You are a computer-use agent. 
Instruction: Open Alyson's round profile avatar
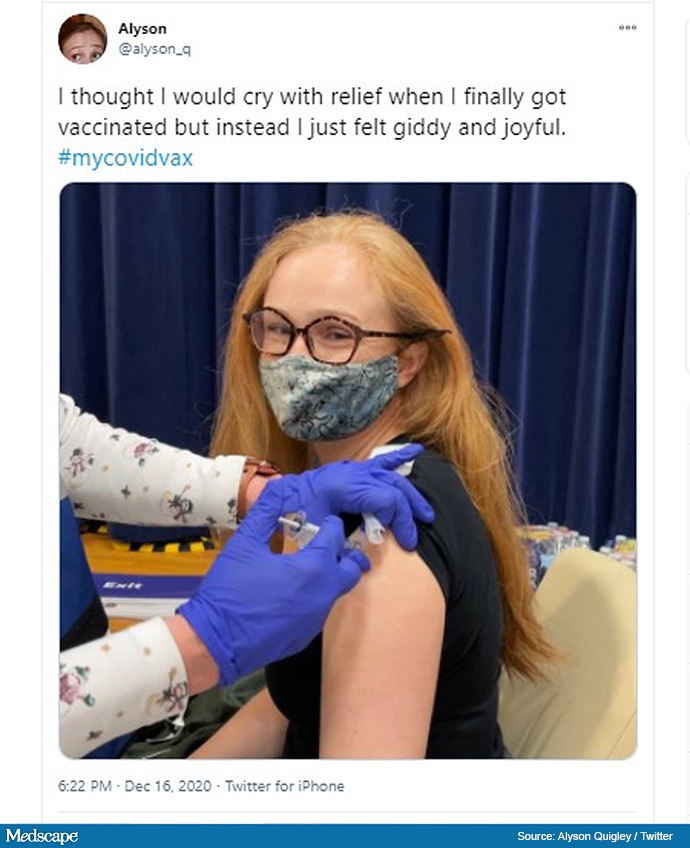[82, 39]
